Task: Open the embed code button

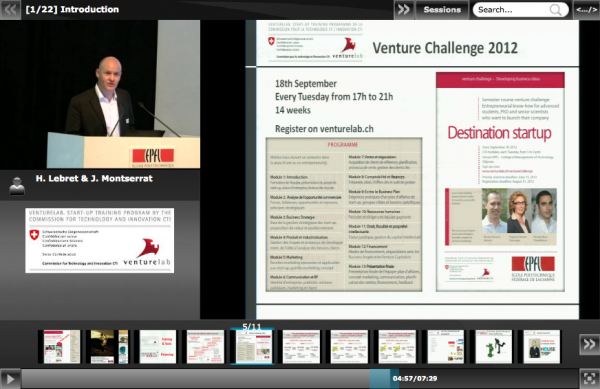Action: (586, 10)
